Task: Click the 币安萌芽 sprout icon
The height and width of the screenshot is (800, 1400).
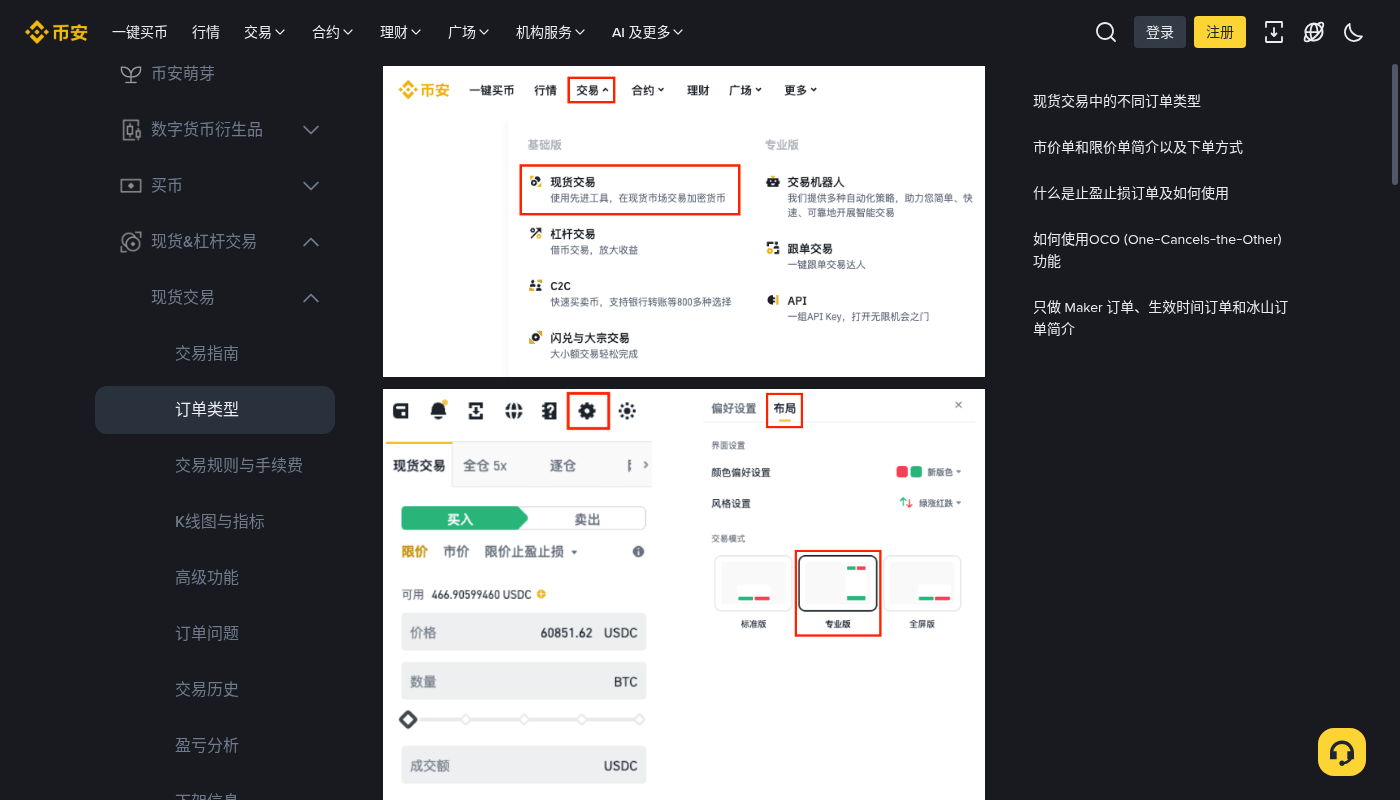Action: click(x=130, y=74)
